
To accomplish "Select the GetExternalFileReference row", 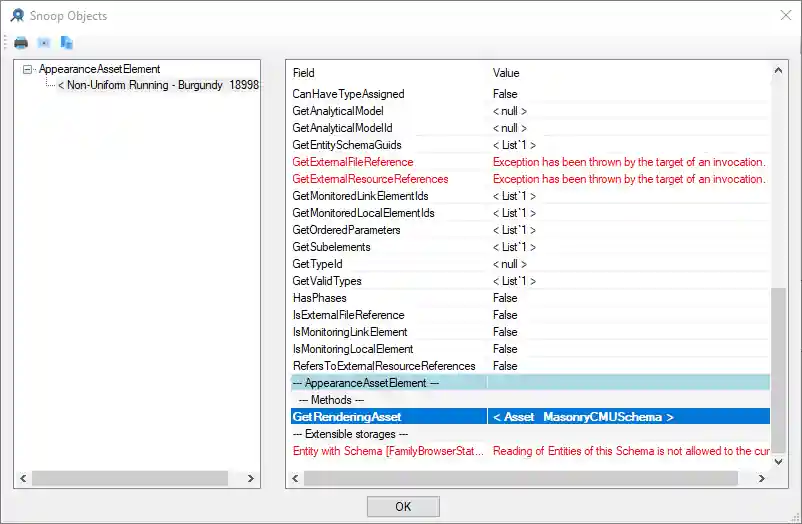I will pos(352,162).
